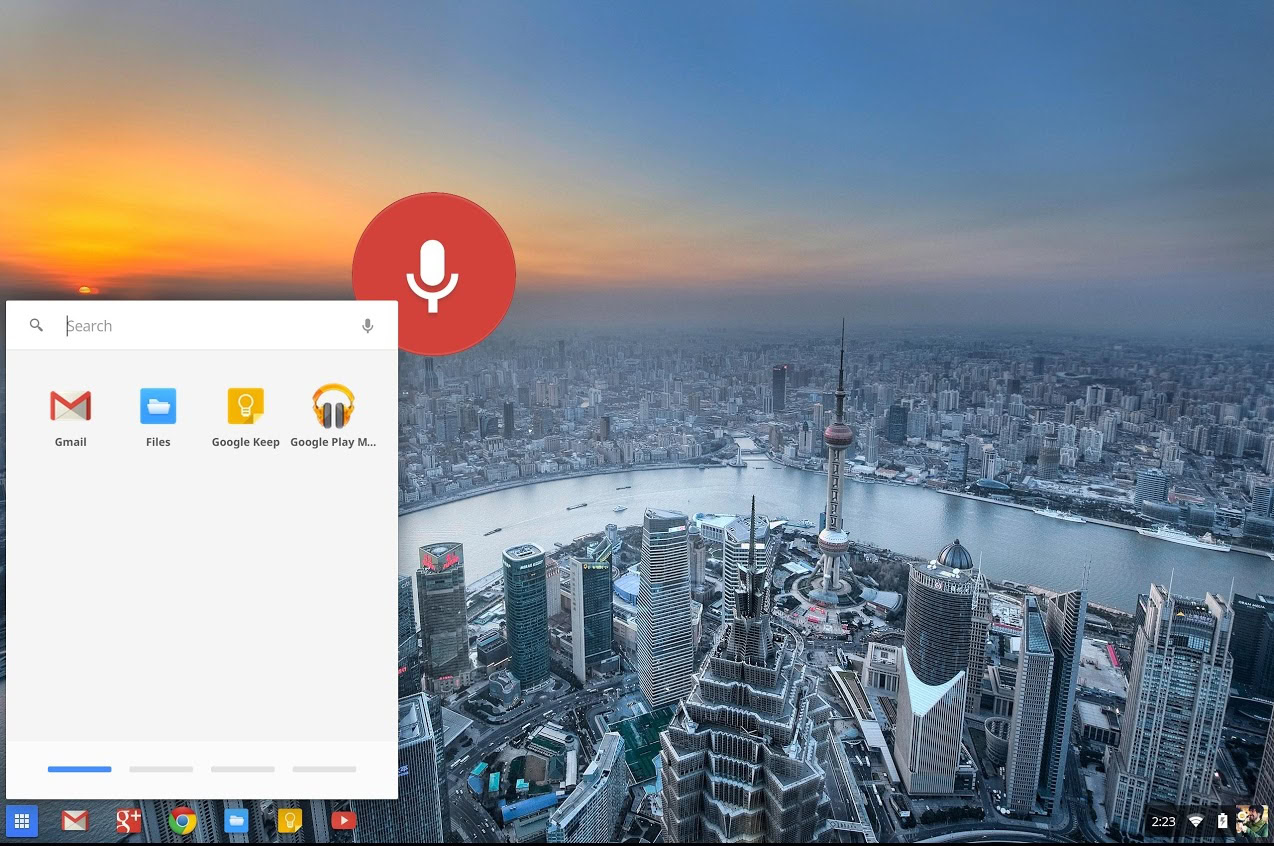Click user avatar in system tray
1274x846 pixels.
click(1251, 821)
